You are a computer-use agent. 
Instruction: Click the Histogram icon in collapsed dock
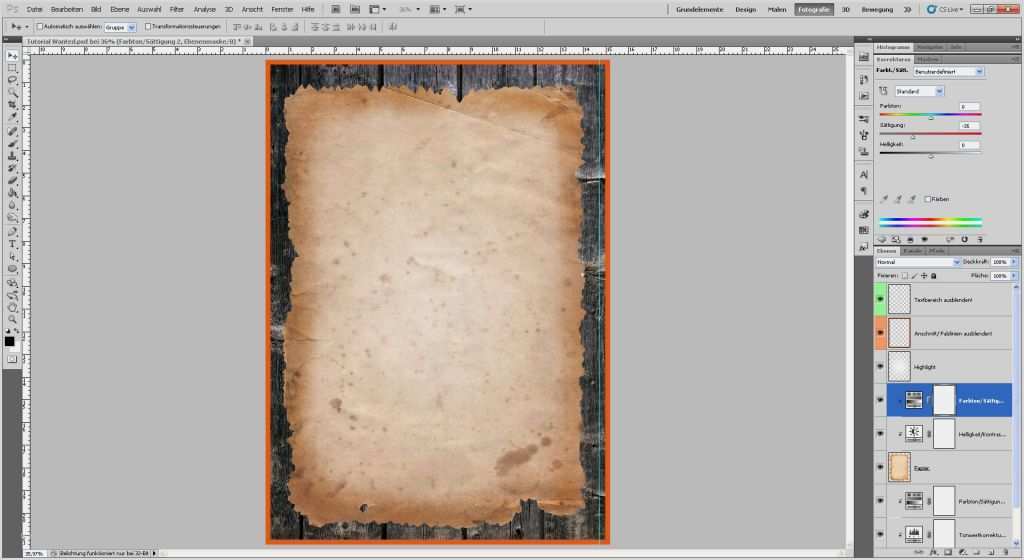863,56
